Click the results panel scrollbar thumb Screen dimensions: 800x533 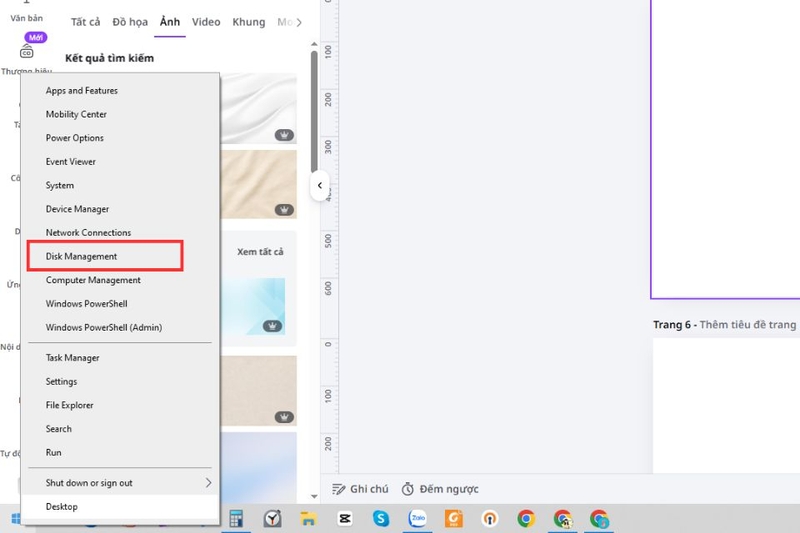(x=314, y=111)
